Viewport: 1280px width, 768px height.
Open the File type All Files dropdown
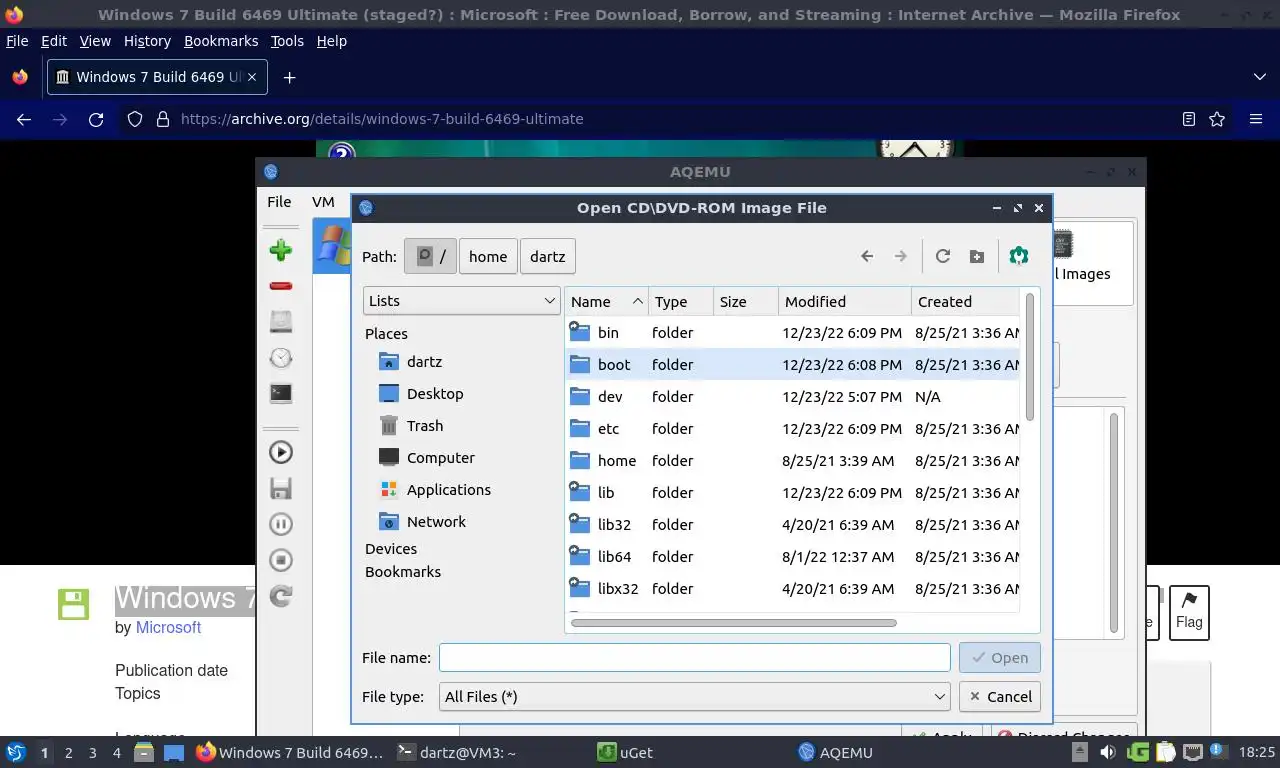click(694, 696)
